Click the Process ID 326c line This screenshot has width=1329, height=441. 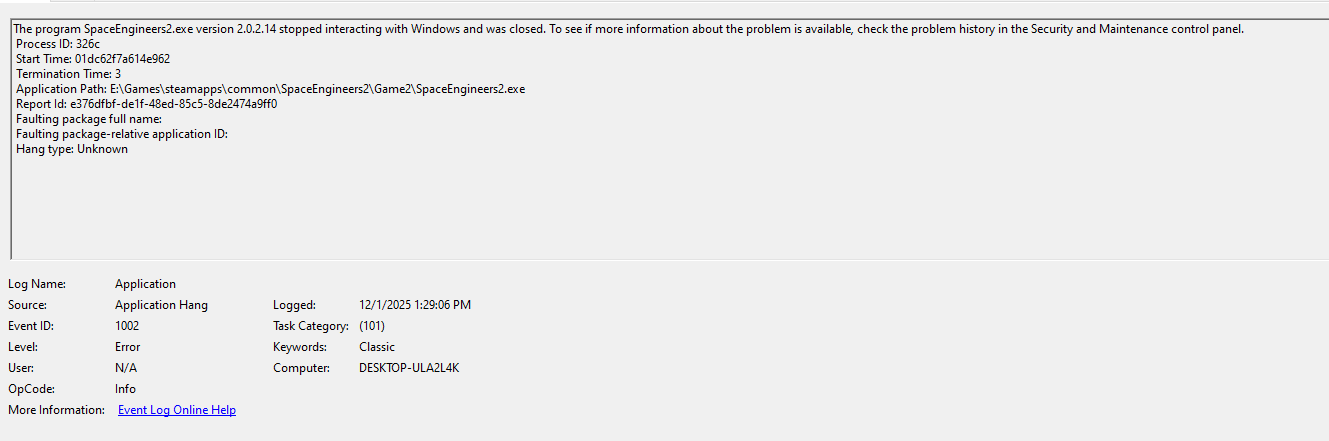pyautogui.click(x=58, y=44)
